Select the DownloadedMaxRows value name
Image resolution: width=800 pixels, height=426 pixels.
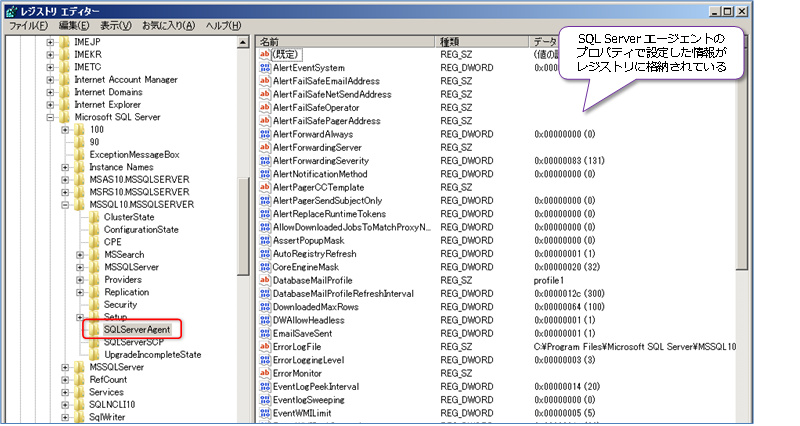coord(316,307)
